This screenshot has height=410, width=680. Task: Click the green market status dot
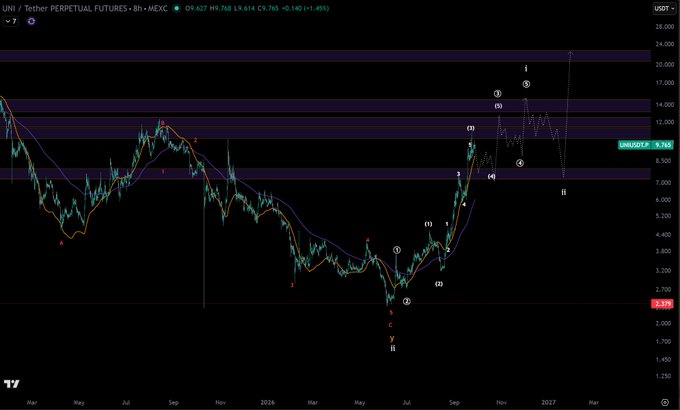coord(176,8)
